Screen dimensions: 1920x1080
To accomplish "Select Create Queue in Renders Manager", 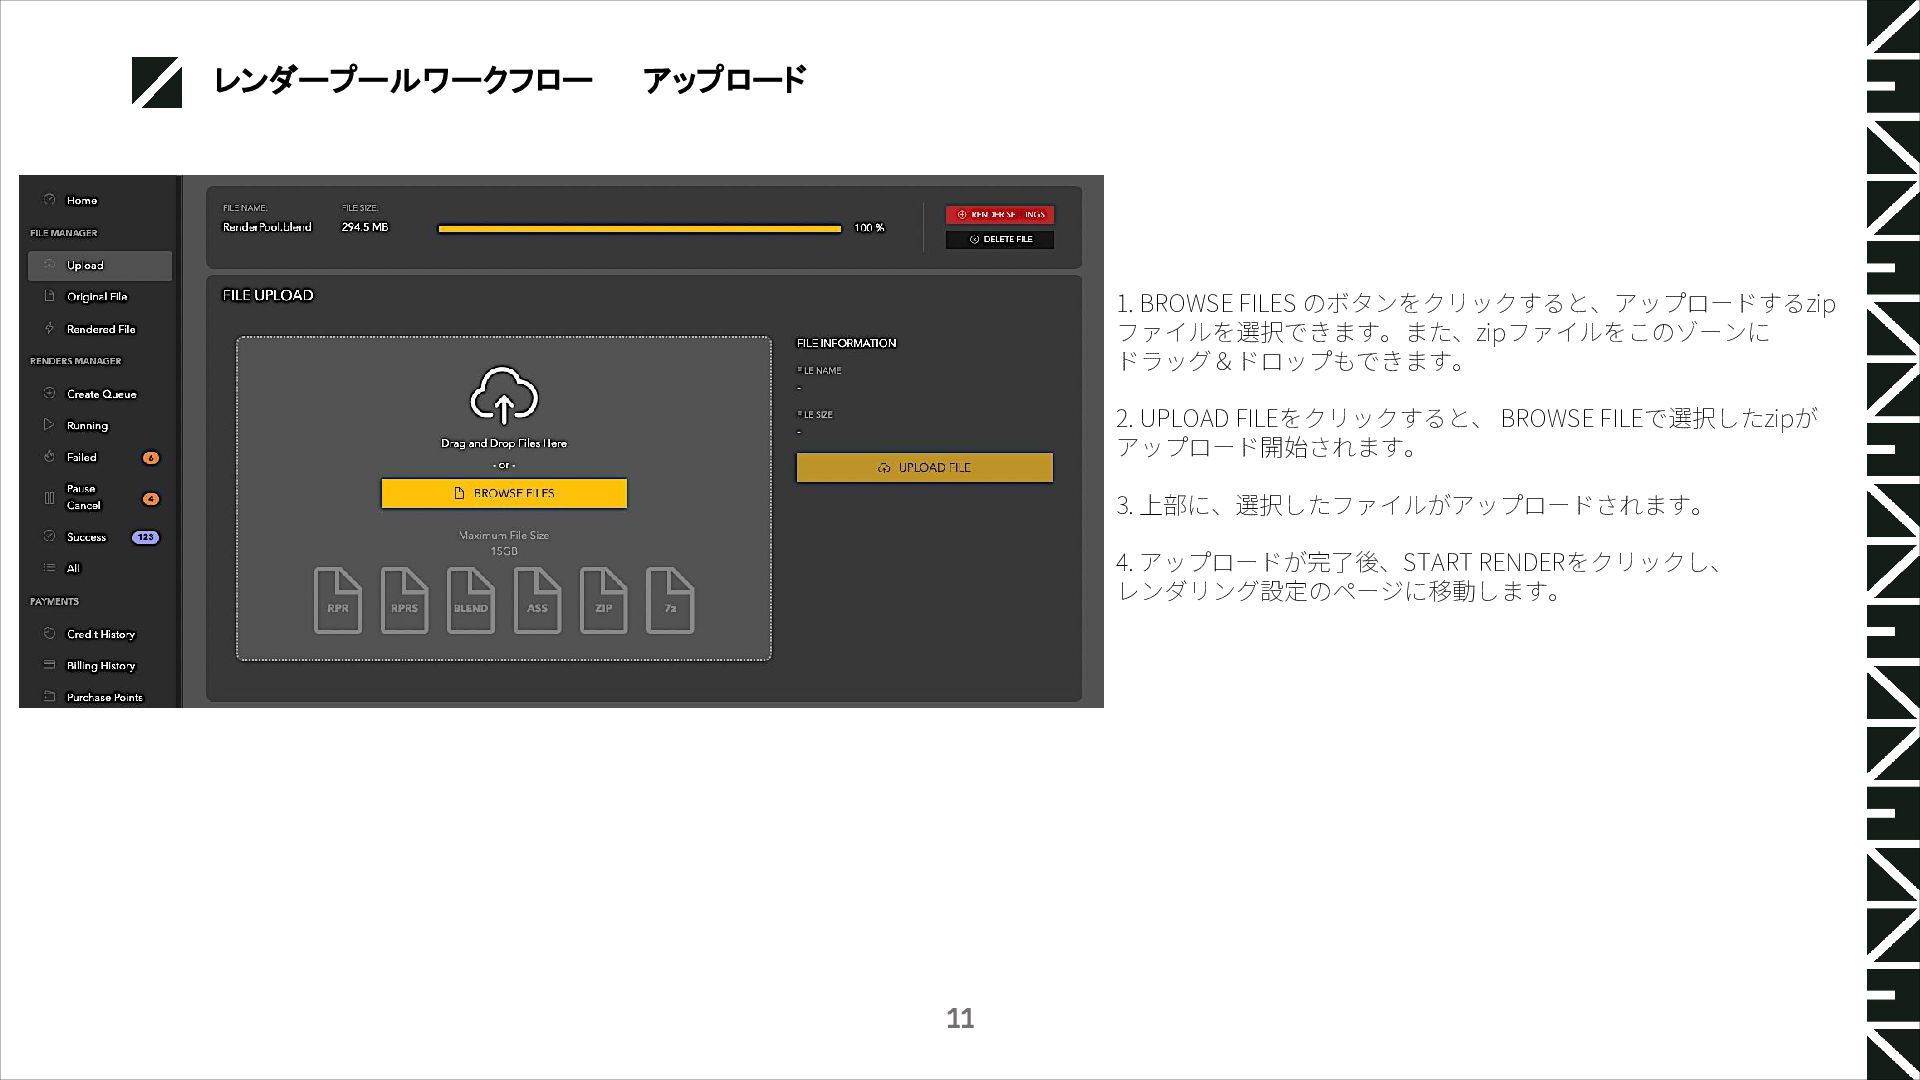I will point(100,394).
